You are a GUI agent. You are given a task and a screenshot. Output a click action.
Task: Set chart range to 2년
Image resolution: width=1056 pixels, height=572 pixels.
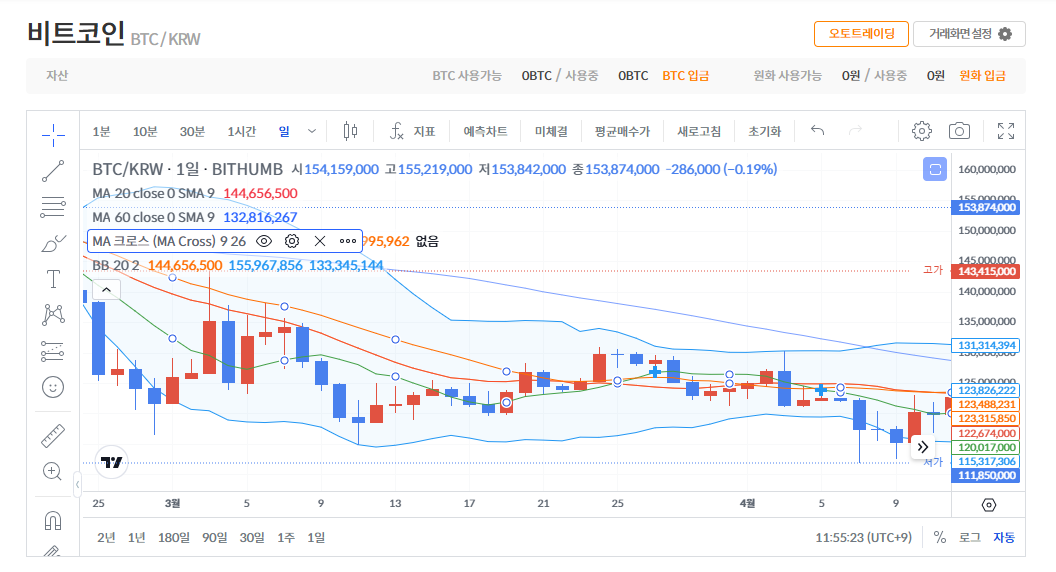[x=106, y=537]
